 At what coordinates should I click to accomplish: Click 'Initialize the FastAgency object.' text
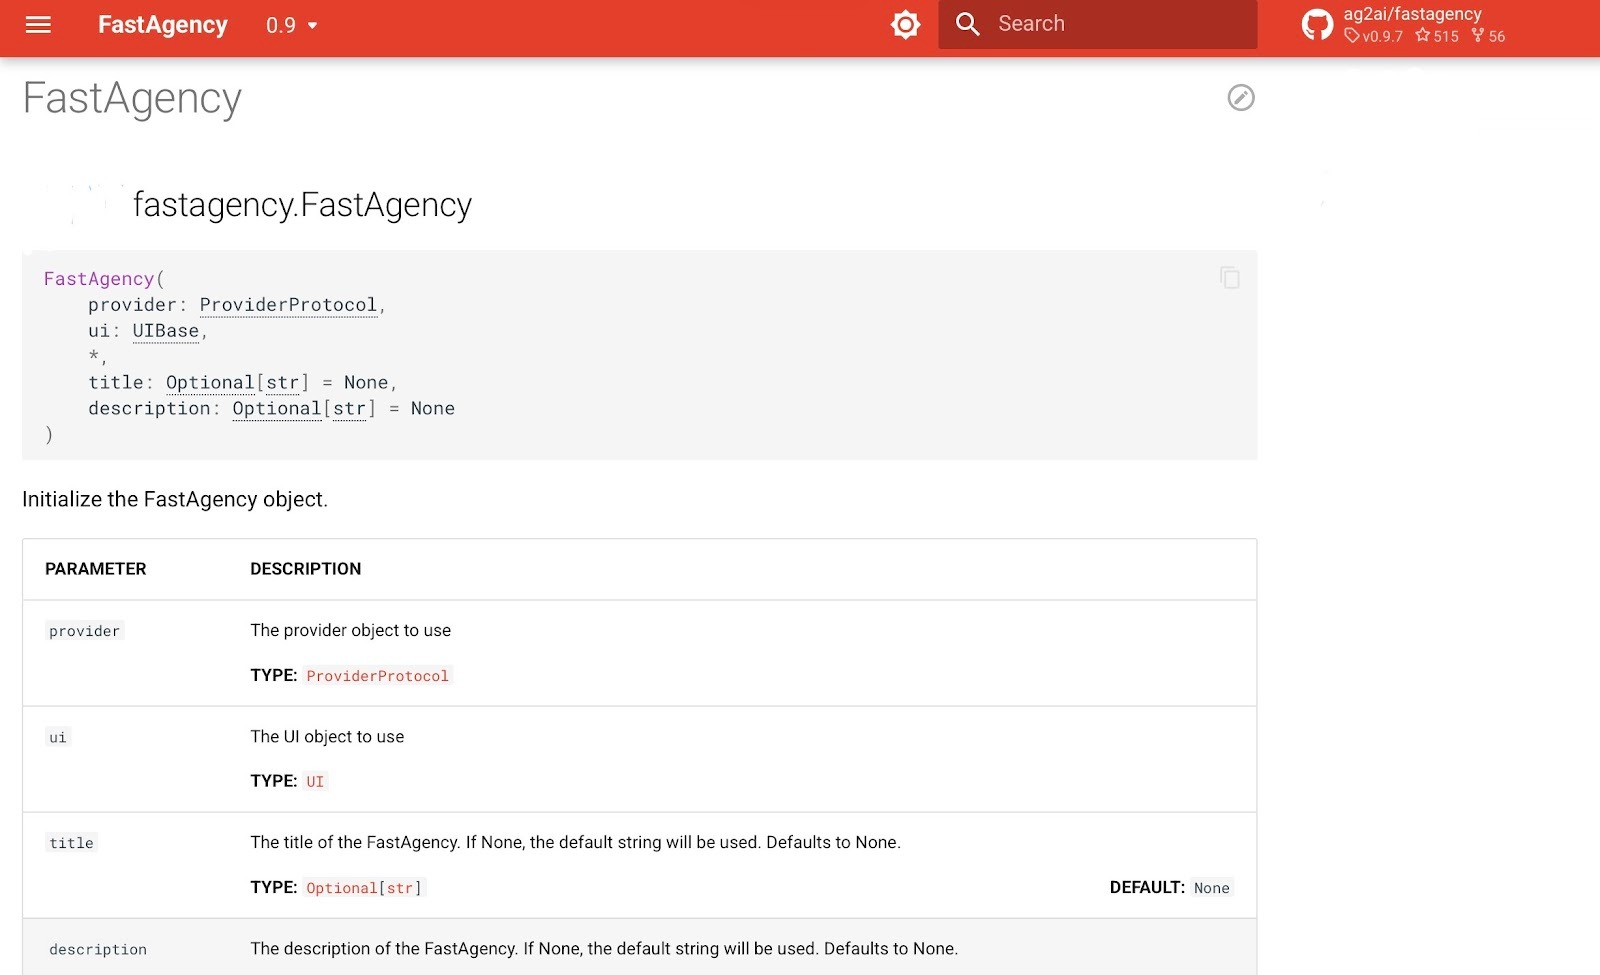[175, 499]
